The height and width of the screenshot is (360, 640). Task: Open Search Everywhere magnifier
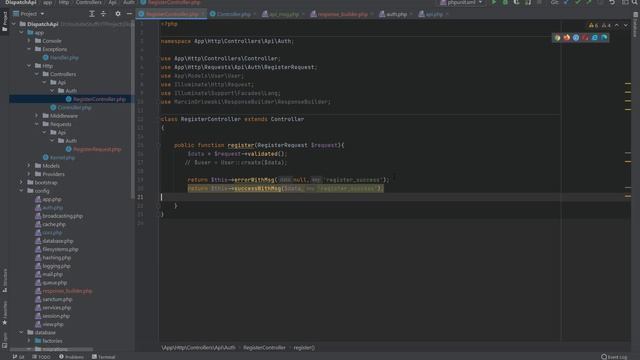(635, 2)
